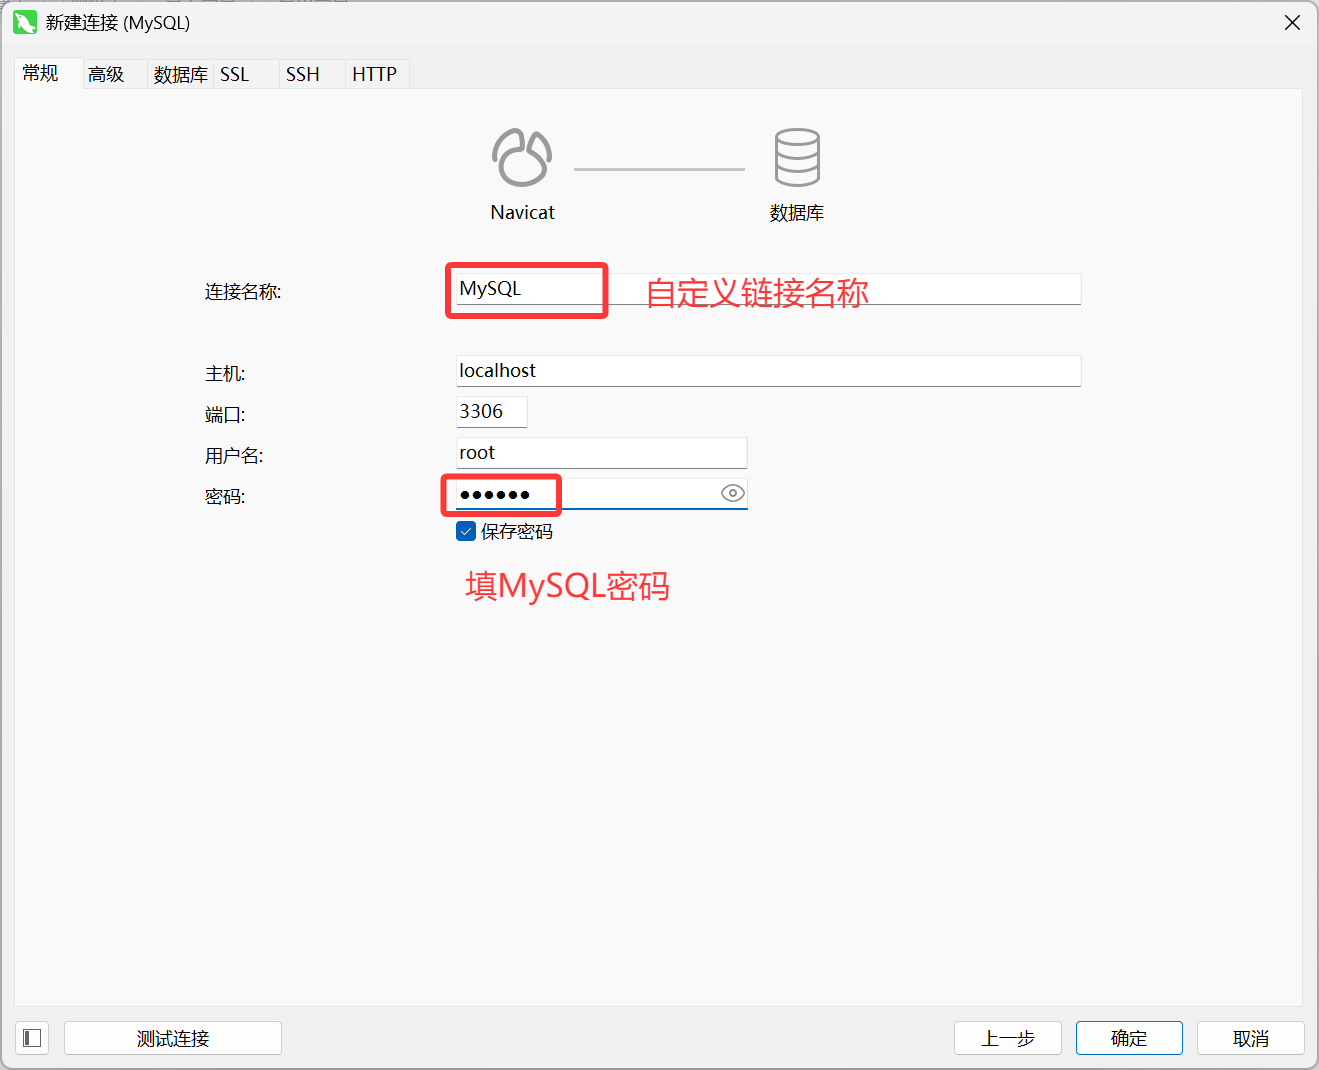The width and height of the screenshot is (1319, 1070).
Task: Focus the 主机 field containing localhost
Action: pyautogui.click(x=768, y=371)
